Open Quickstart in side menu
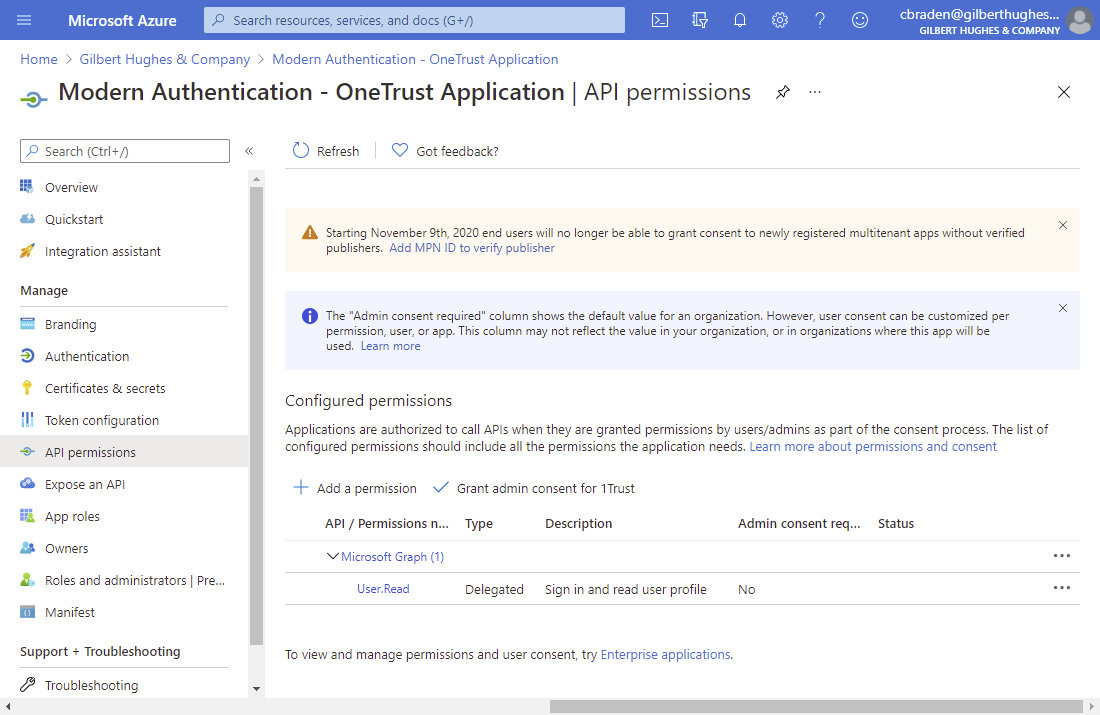 click(74, 219)
